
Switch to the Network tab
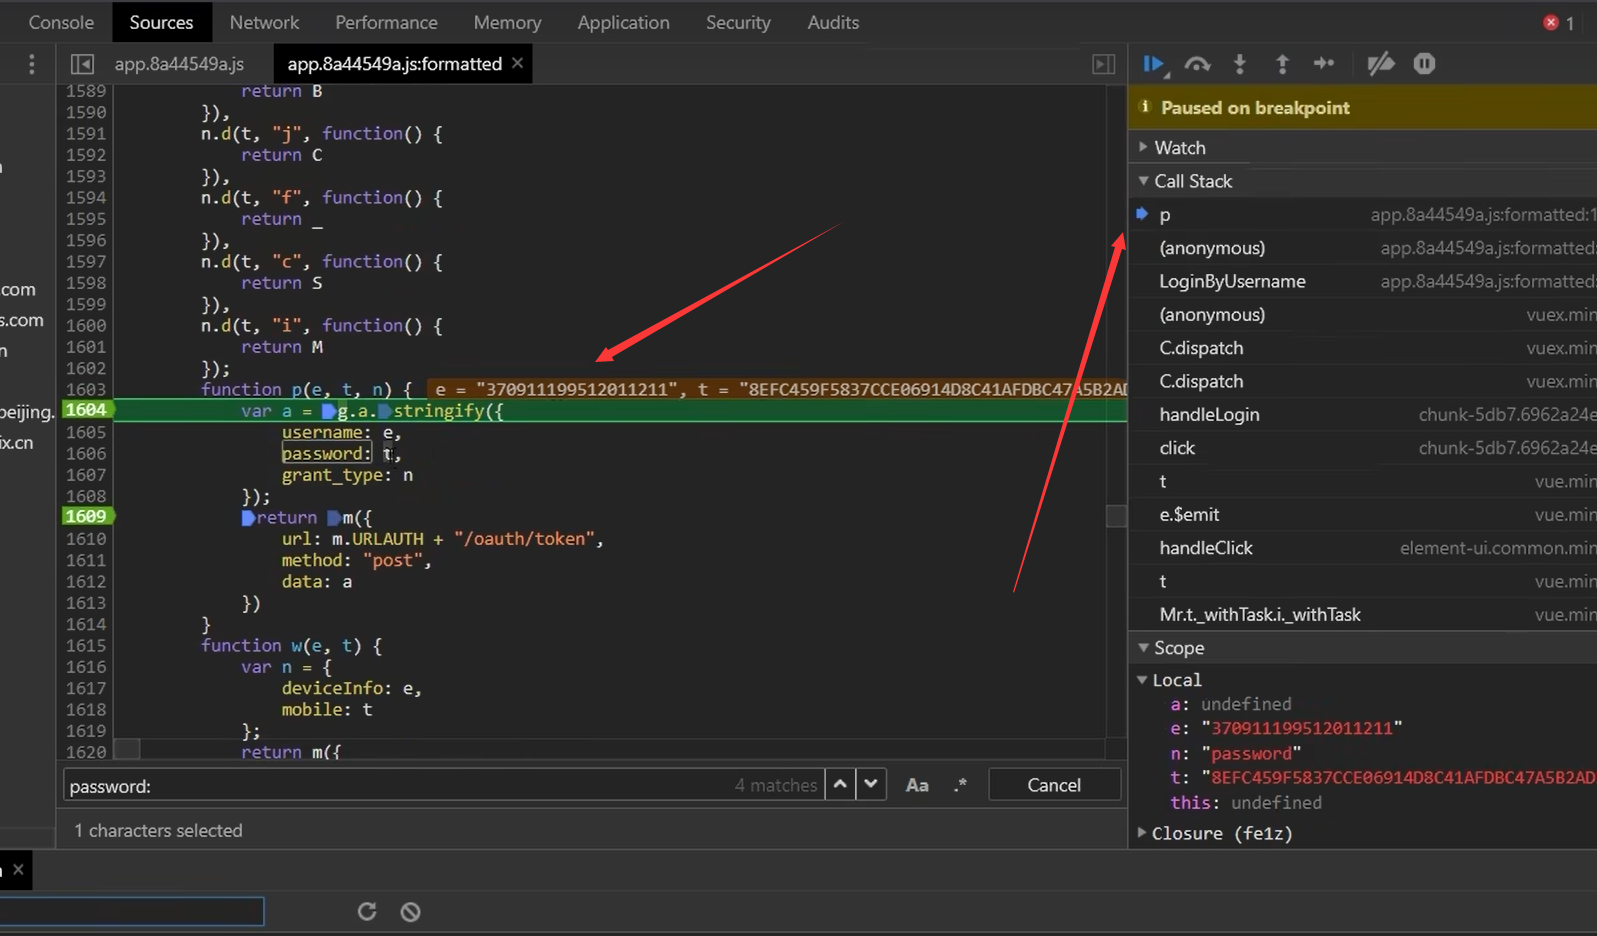coord(264,22)
